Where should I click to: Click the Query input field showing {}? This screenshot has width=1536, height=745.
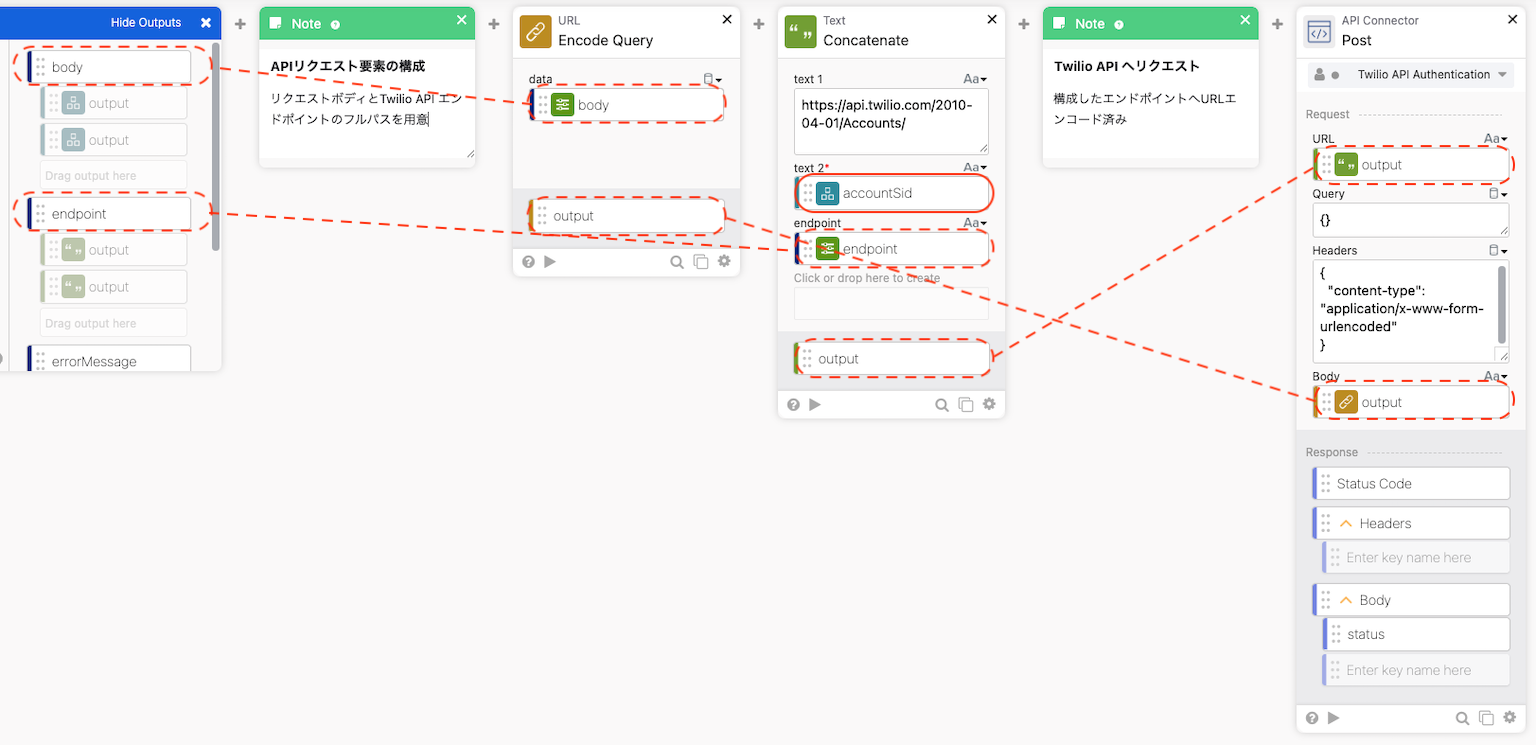pyautogui.click(x=1408, y=219)
